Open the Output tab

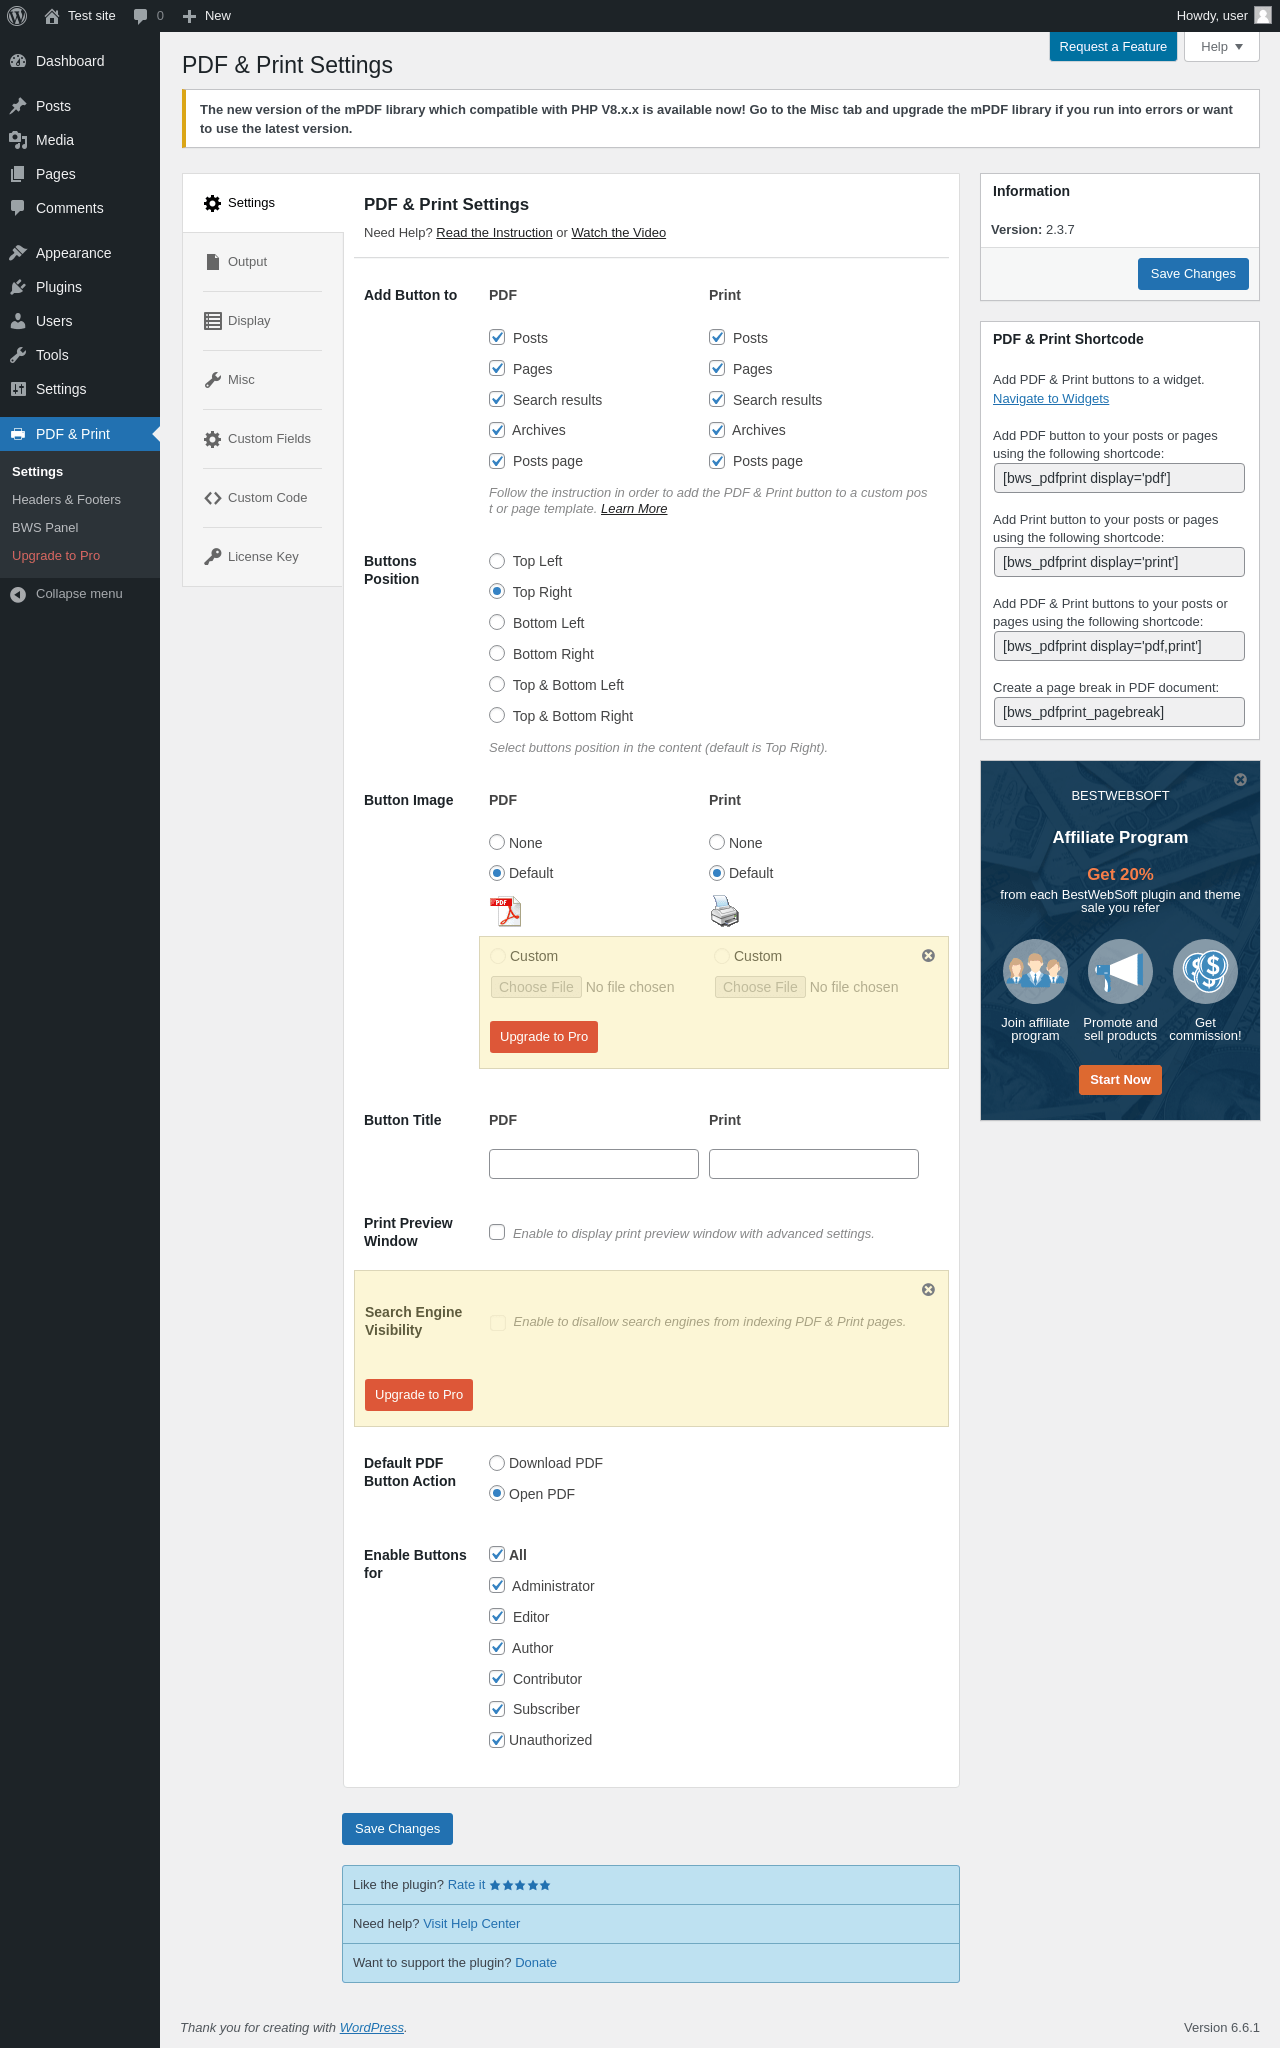pos(263,262)
